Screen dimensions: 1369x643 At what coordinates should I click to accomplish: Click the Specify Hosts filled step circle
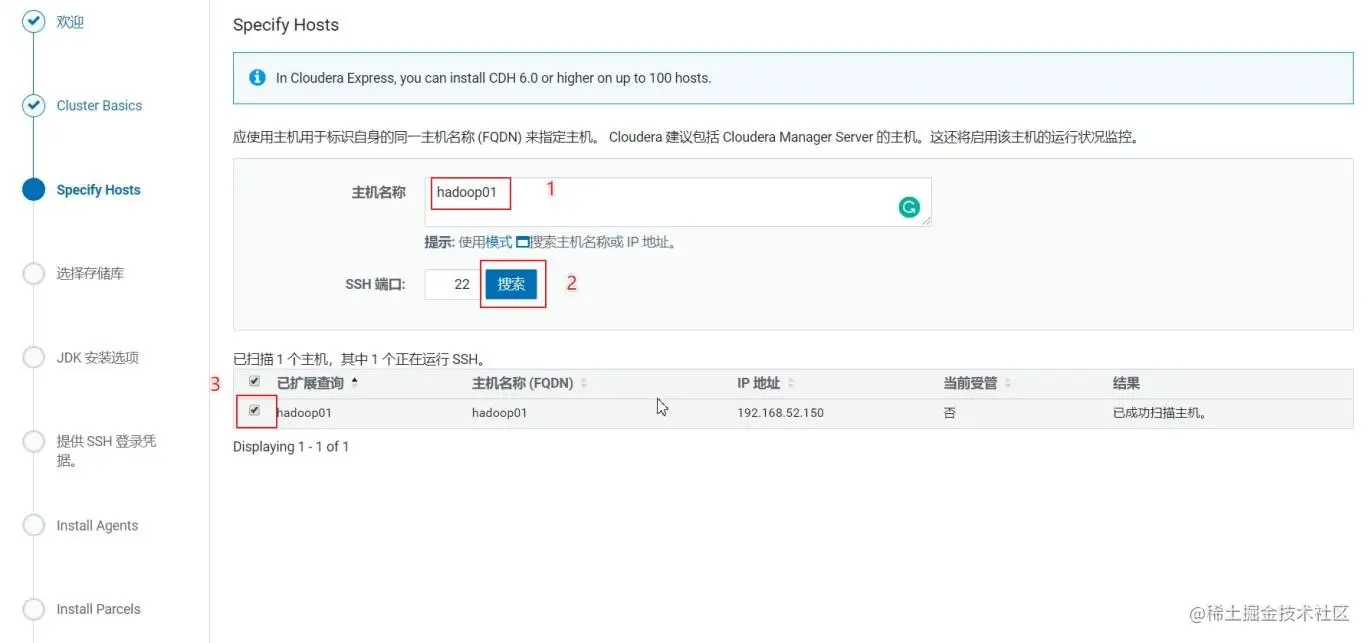34,190
